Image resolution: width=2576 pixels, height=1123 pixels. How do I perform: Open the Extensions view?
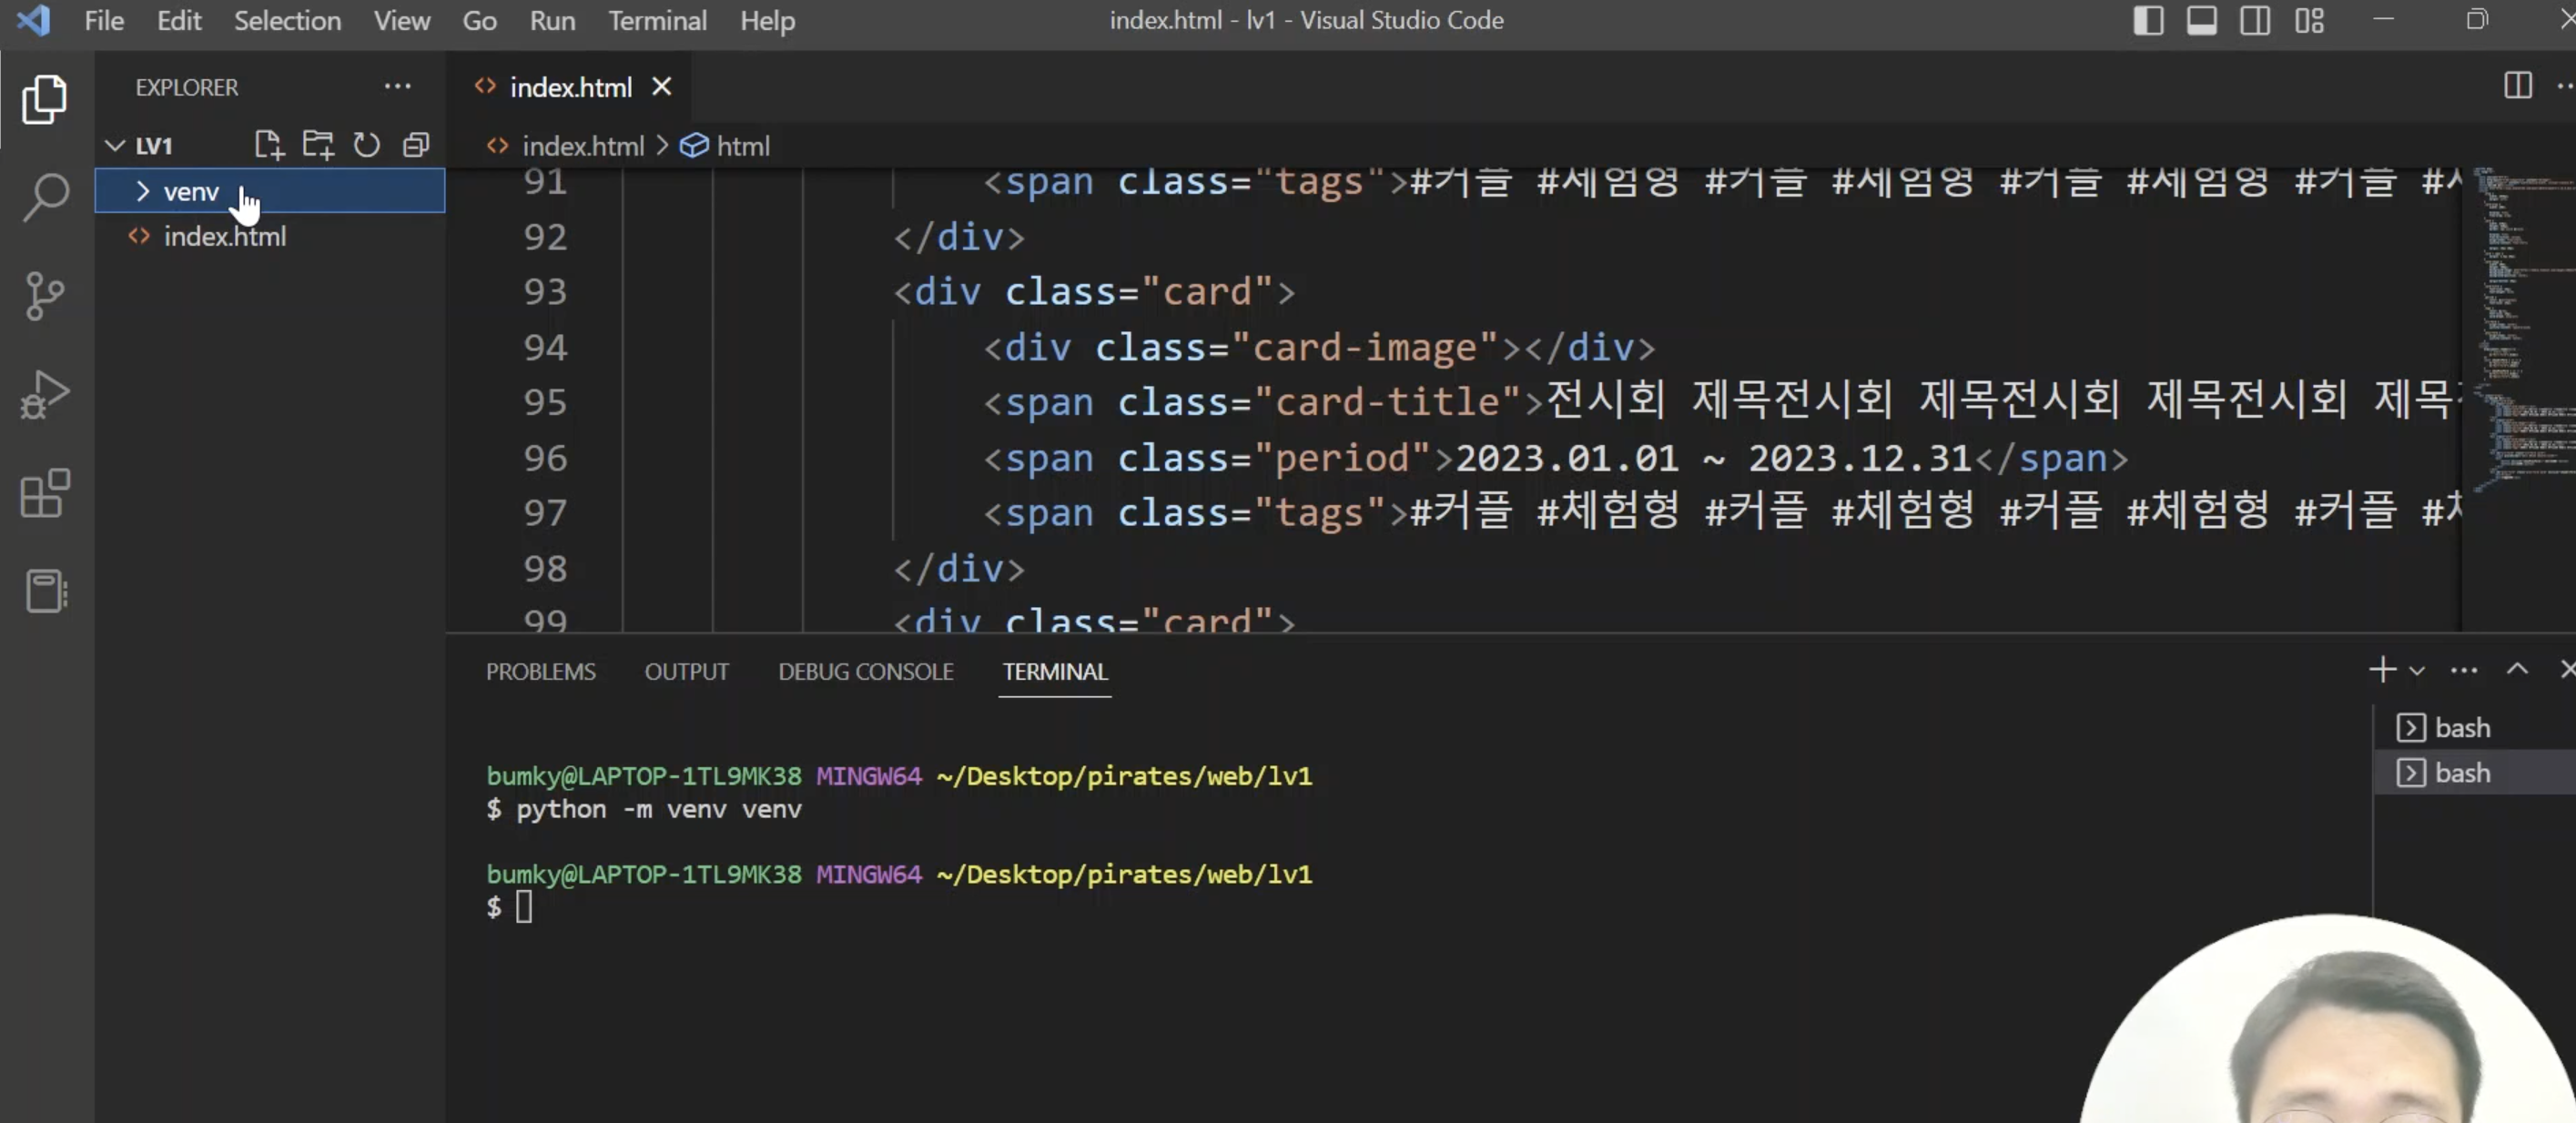(45, 493)
